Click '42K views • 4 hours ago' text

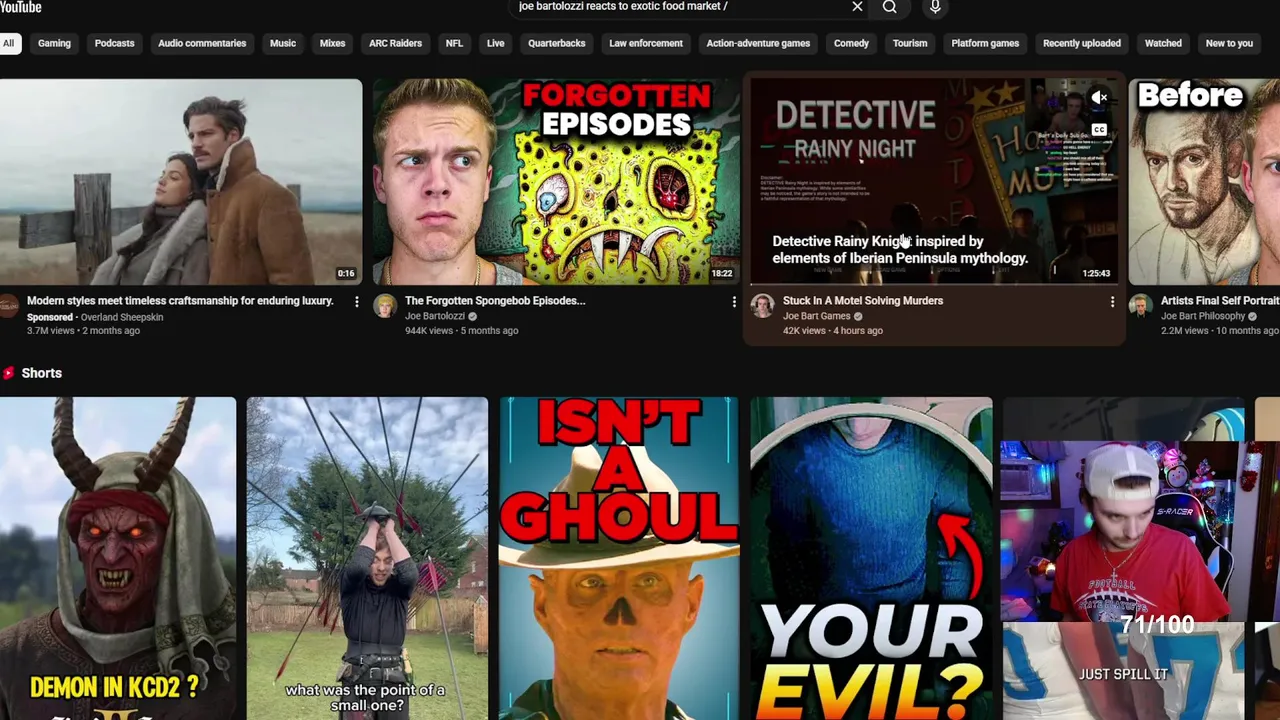click(832, 330)
